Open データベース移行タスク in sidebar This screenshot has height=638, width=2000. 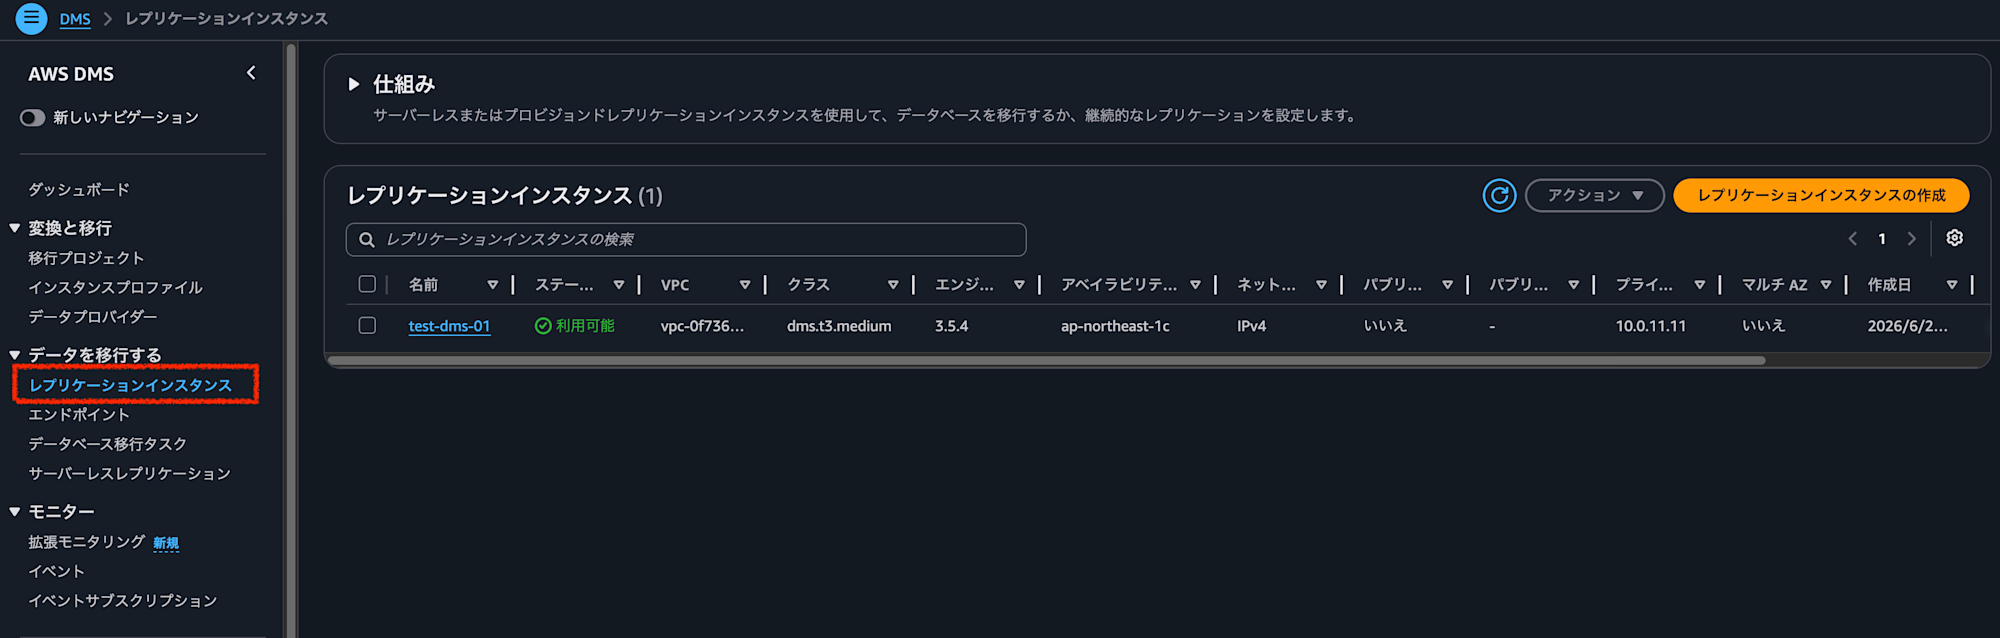pos(107,443)
